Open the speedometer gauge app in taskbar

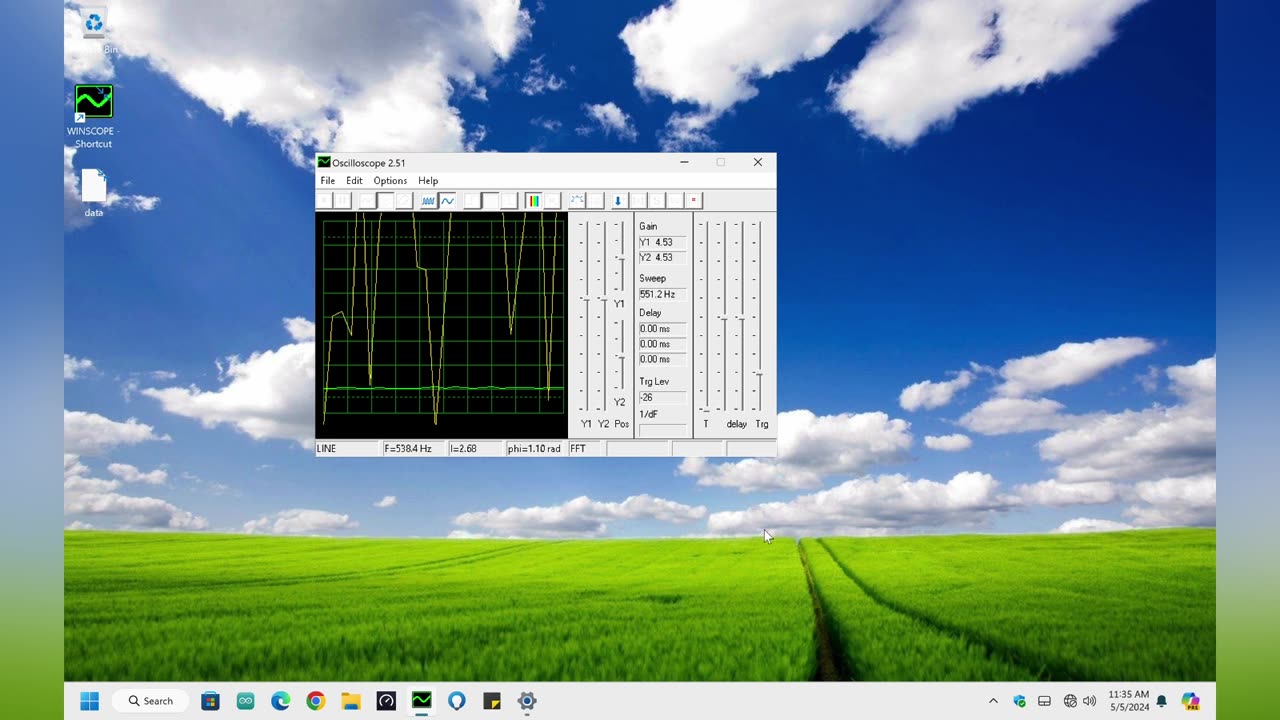[386, 701]
